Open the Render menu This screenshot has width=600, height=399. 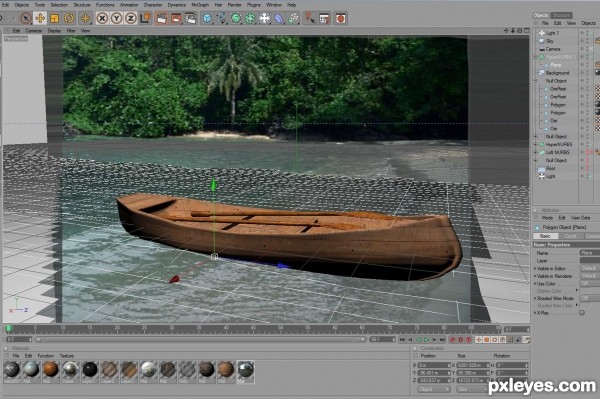pos(235,5)
